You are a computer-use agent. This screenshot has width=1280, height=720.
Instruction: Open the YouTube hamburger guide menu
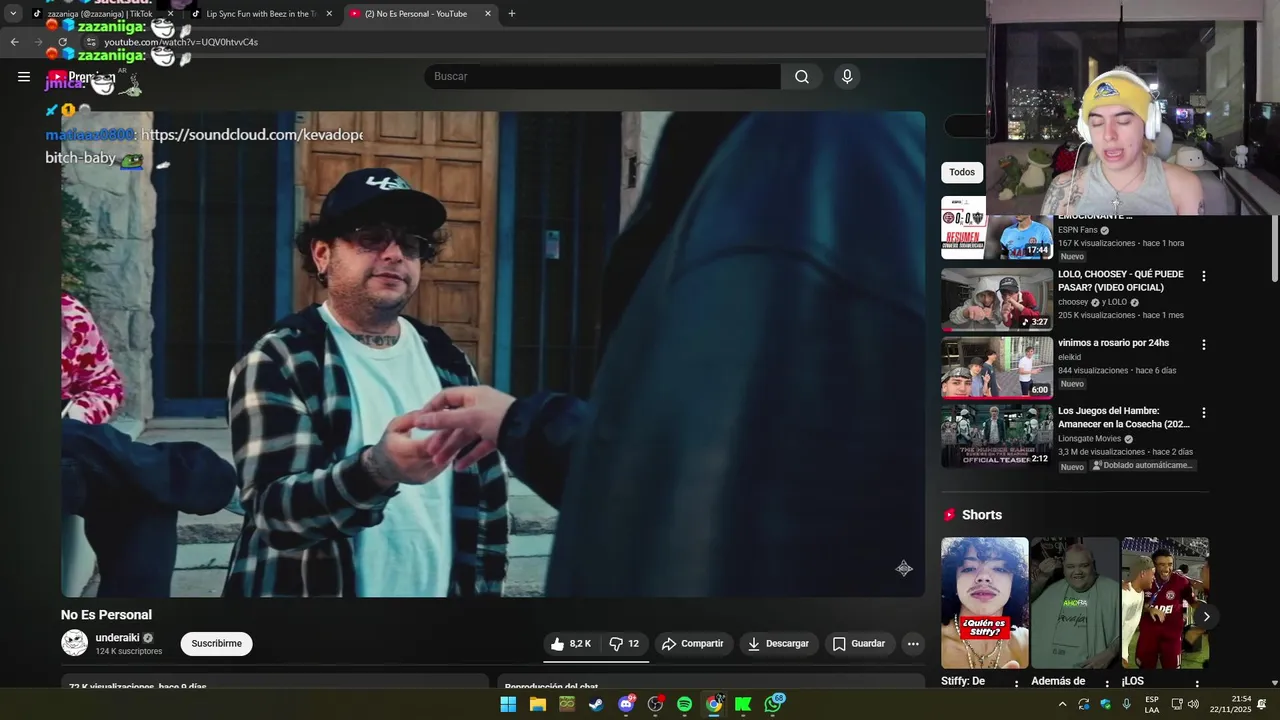tap(24, 76)
